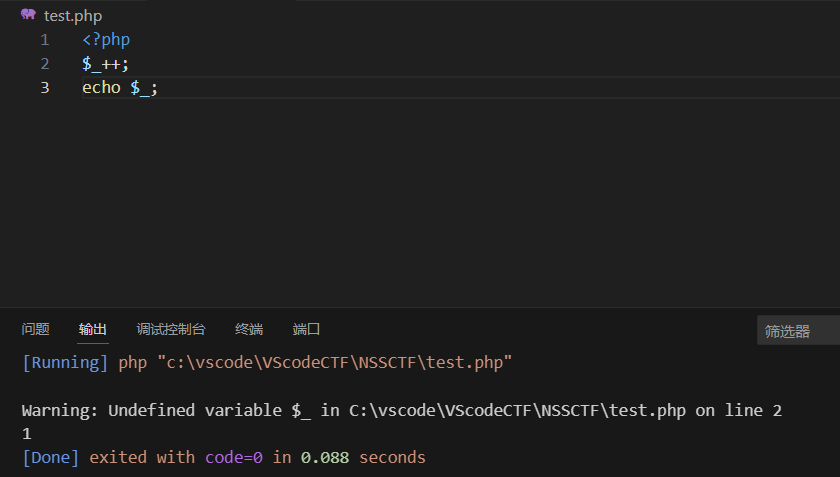Click the code=0 exit status text
840x477 pixels.
tap(233, 458)
